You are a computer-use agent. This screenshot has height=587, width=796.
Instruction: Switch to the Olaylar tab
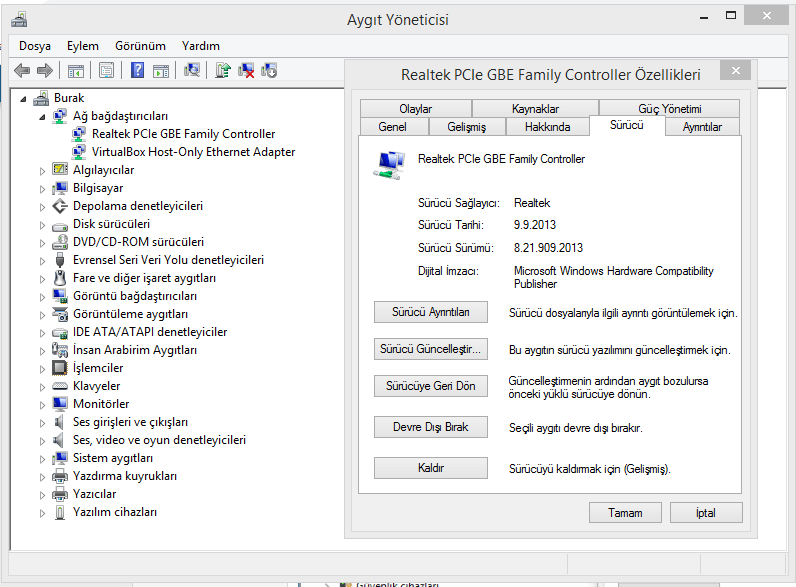point(415,109)
